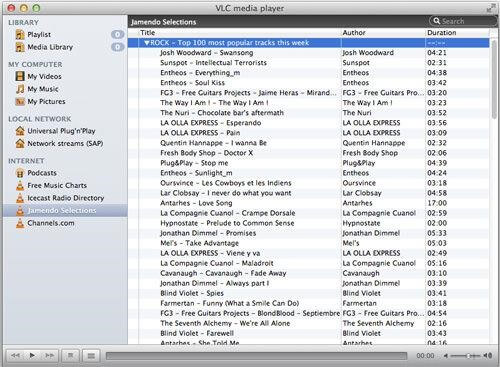
Task: Select Blind Violet – Spies
Action: tap(192, 293)
